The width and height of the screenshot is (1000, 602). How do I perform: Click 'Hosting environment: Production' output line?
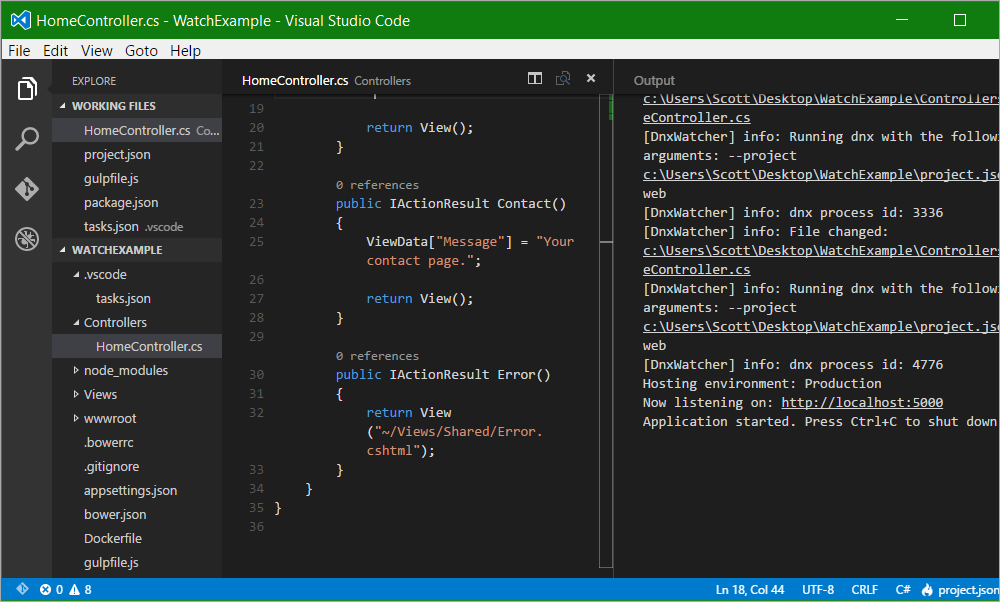click(x=762, y=383)
